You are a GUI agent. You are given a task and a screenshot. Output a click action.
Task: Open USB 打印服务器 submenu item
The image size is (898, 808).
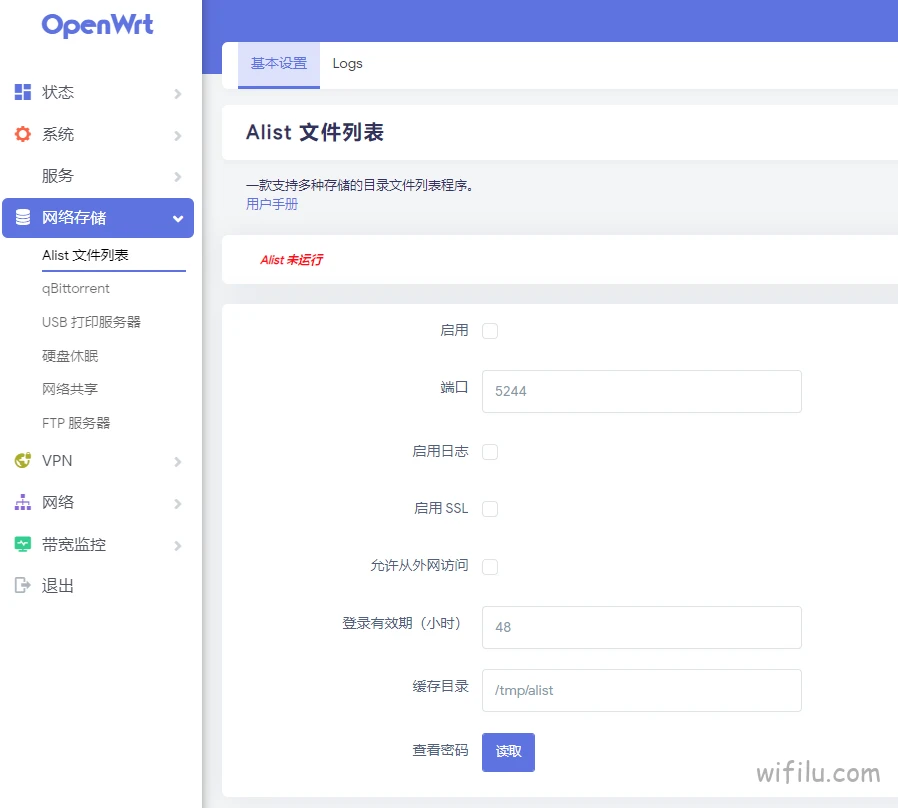point(91,322)
